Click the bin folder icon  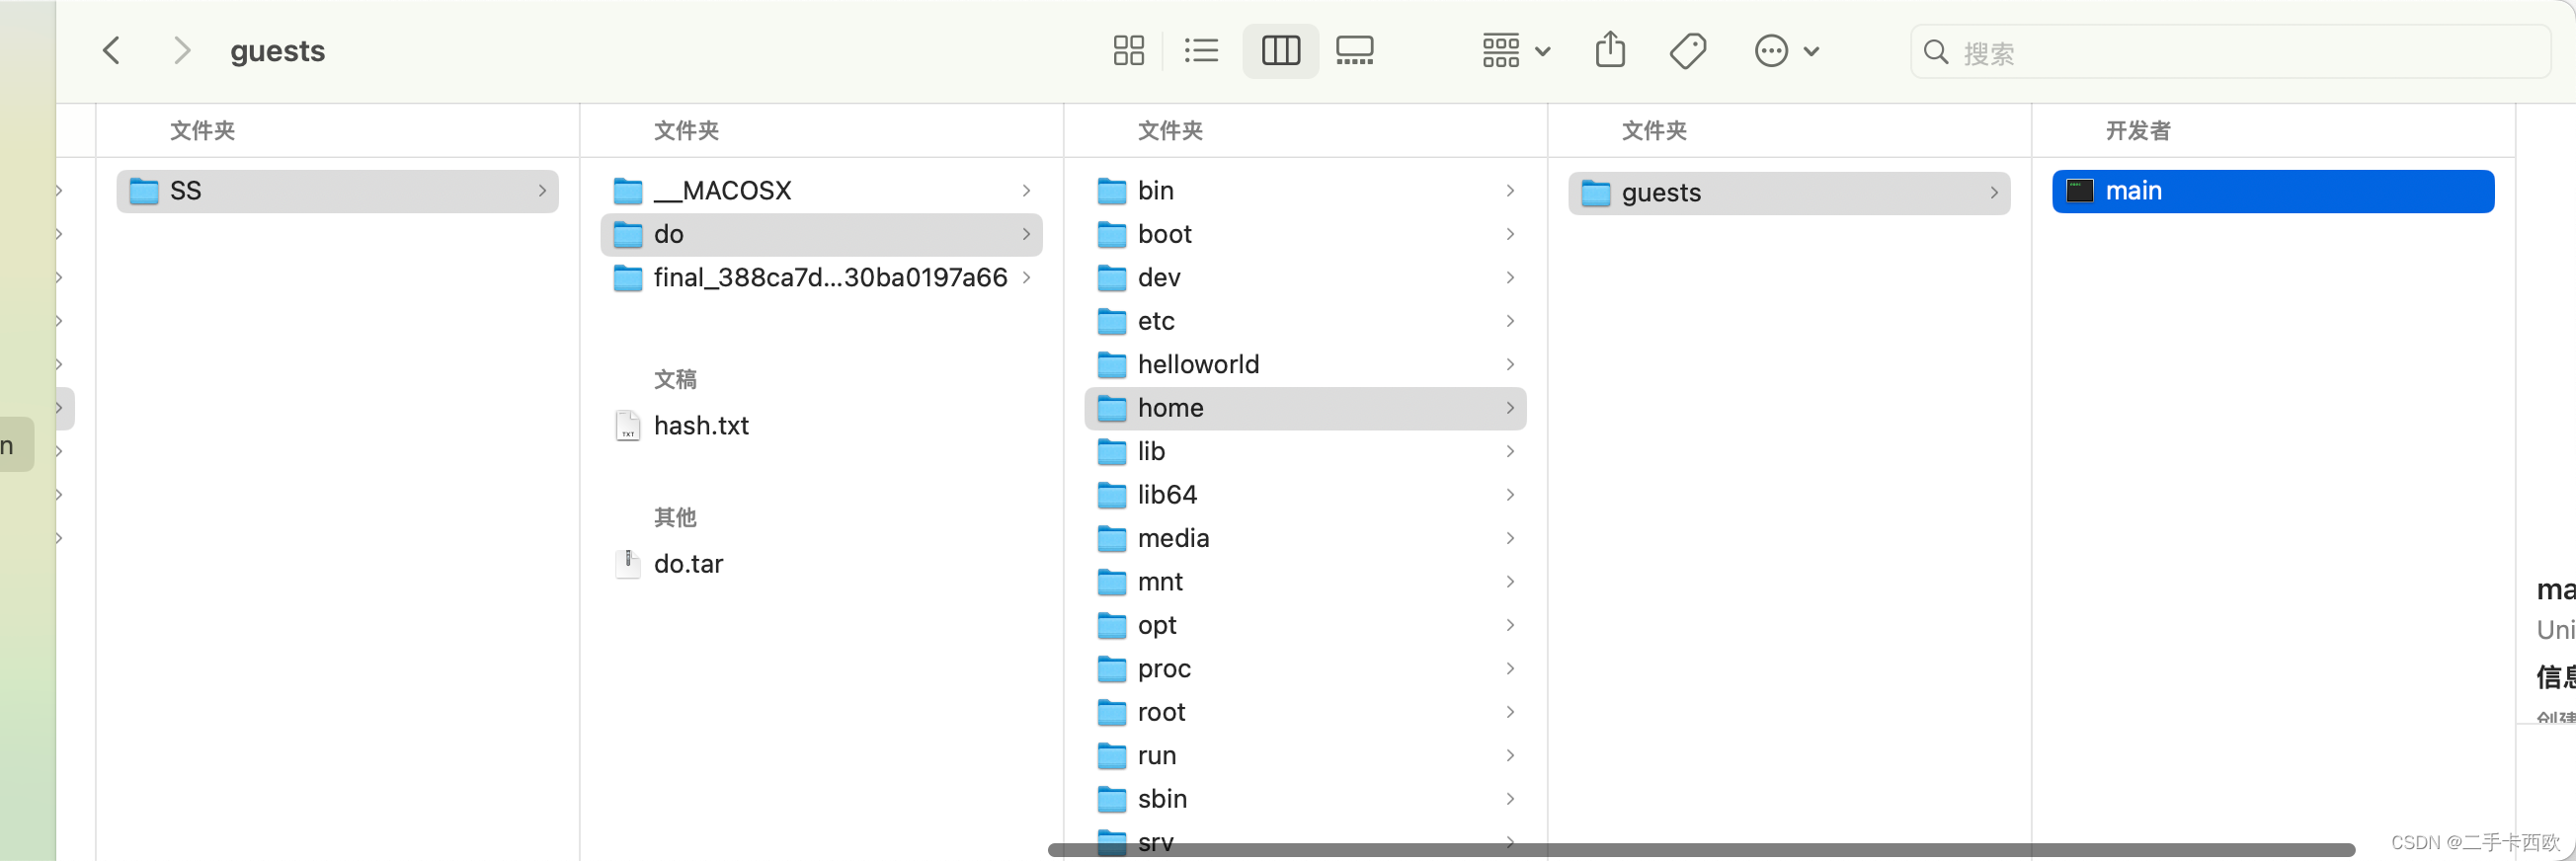[x=1112, y=191]
